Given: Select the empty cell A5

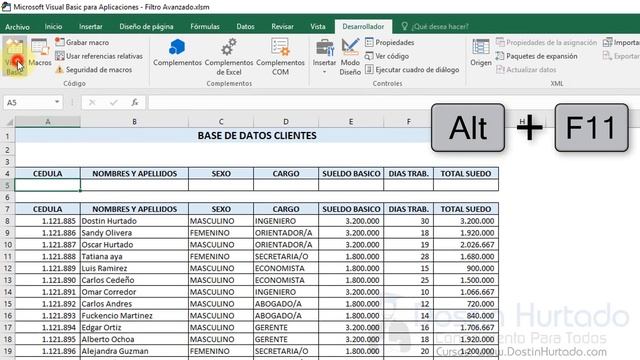Looking at the screenshot, I should coord(48,185).
